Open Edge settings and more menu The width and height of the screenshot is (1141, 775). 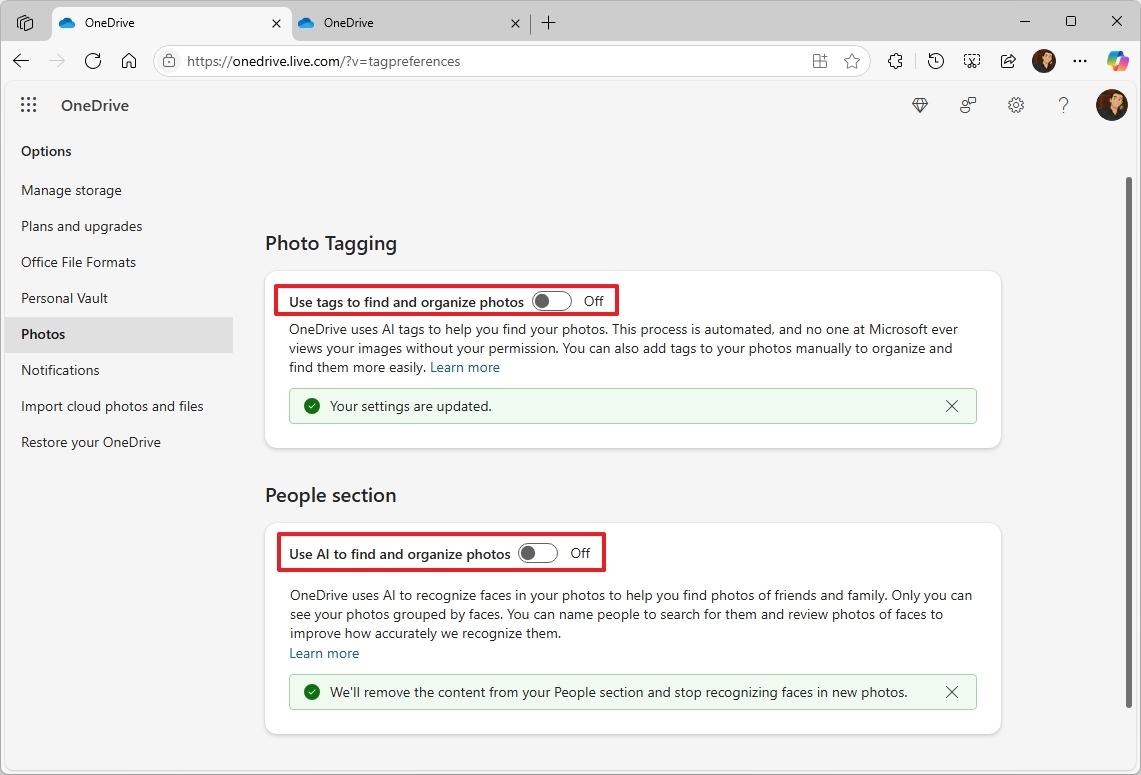(1080, 61)
